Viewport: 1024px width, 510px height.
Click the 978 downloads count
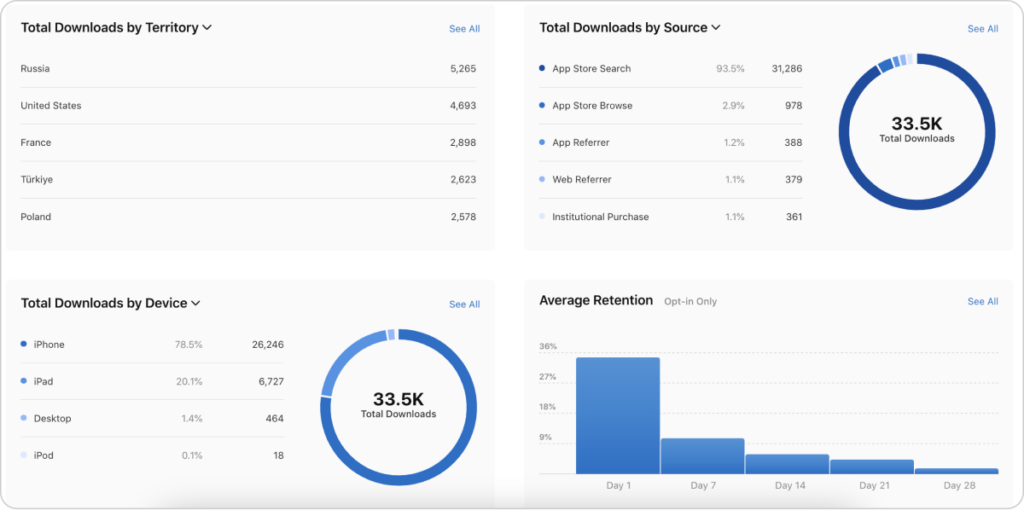tap(793, 106)
